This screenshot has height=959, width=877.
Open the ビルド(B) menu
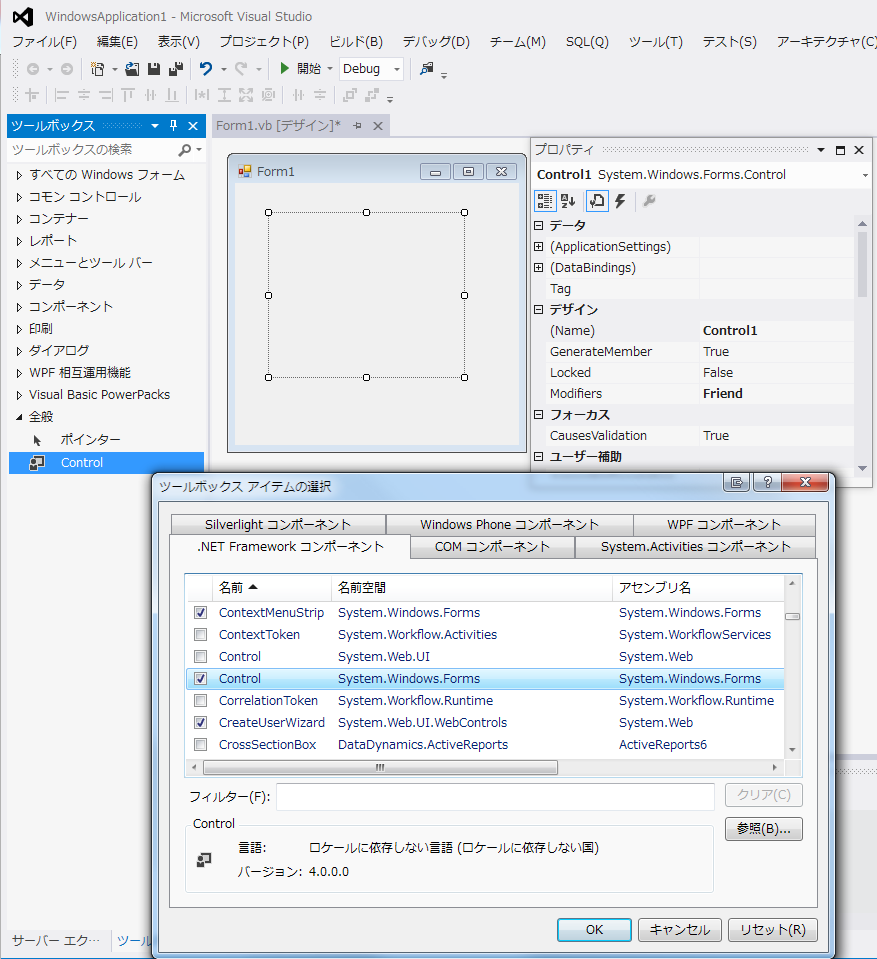click(356, 42)
